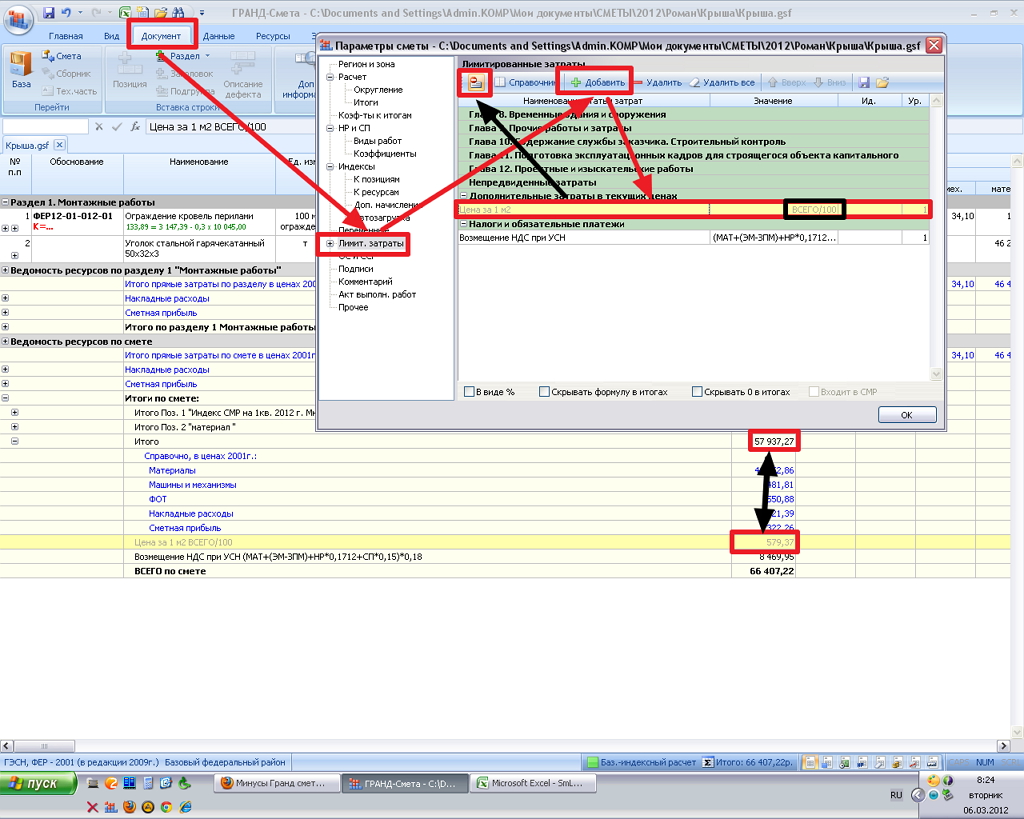Click the formula bar input field

coord(230,127)
